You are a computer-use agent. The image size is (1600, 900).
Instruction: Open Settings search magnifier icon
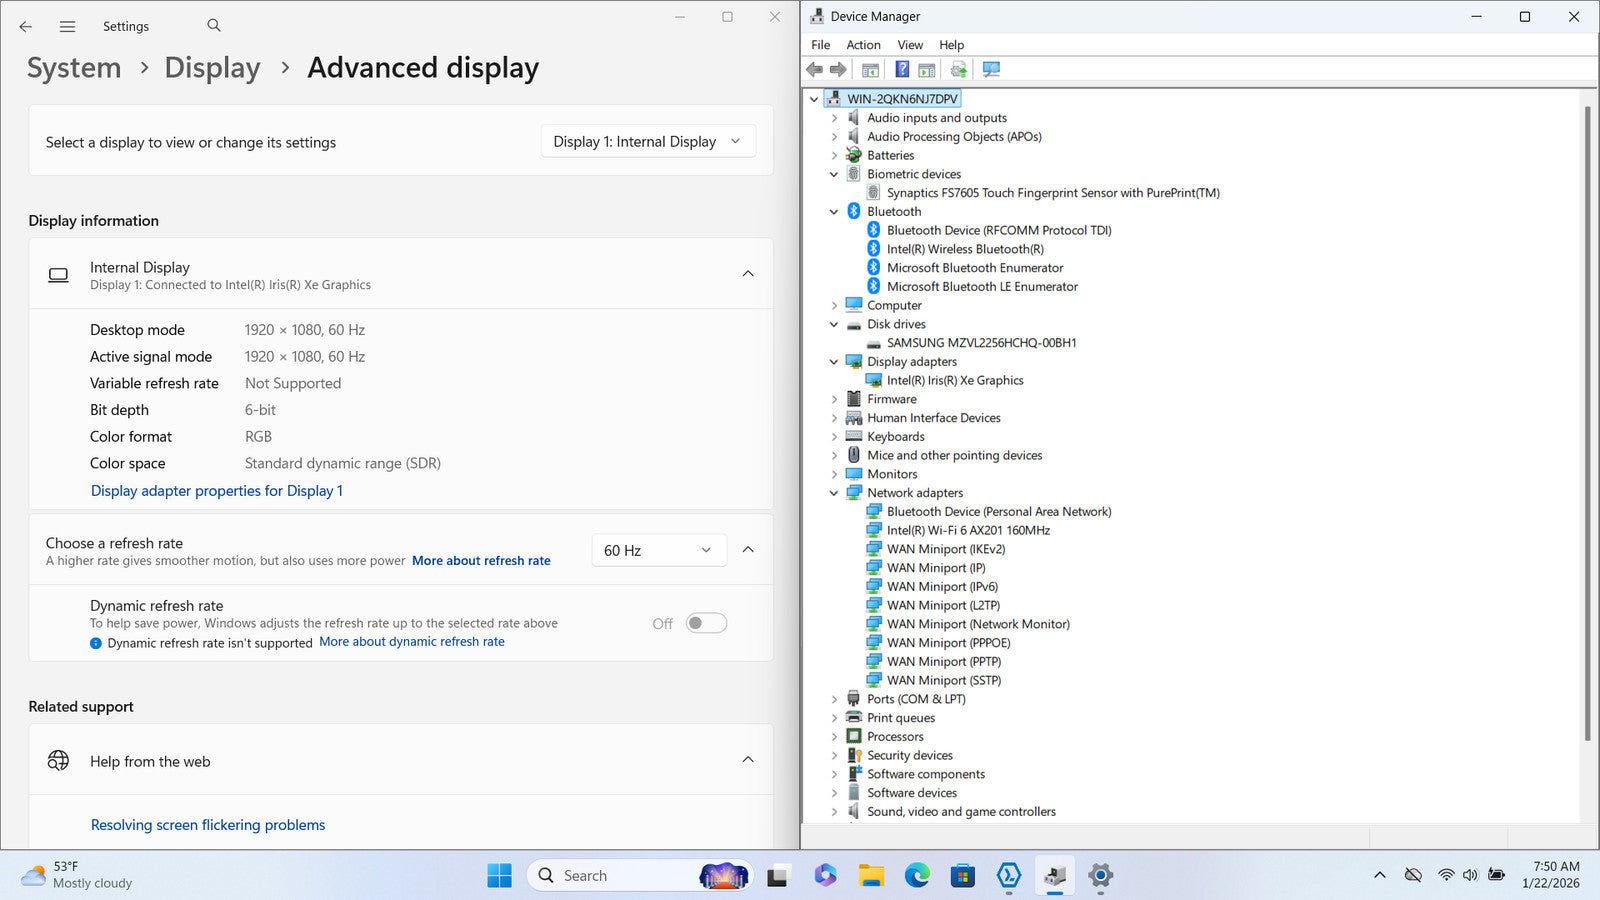pos(214,26)
